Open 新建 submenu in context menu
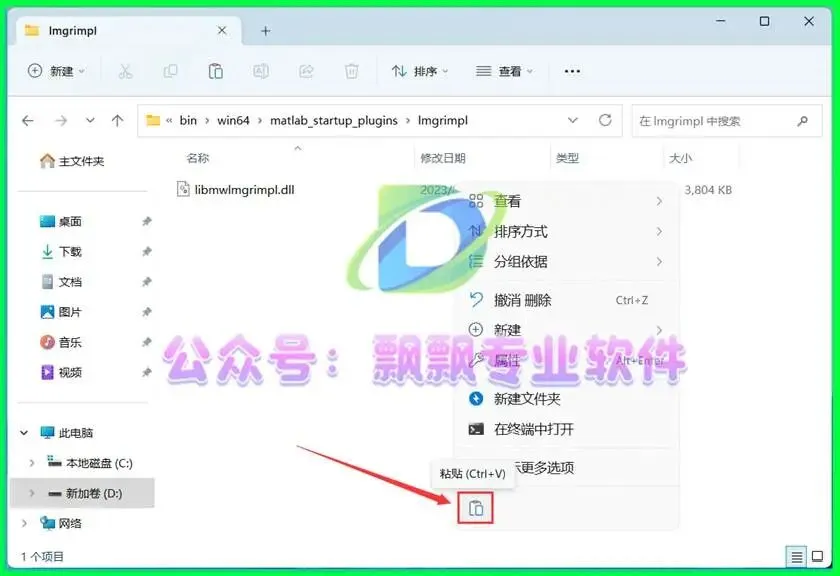840x576 pixels. coord(566,330)
